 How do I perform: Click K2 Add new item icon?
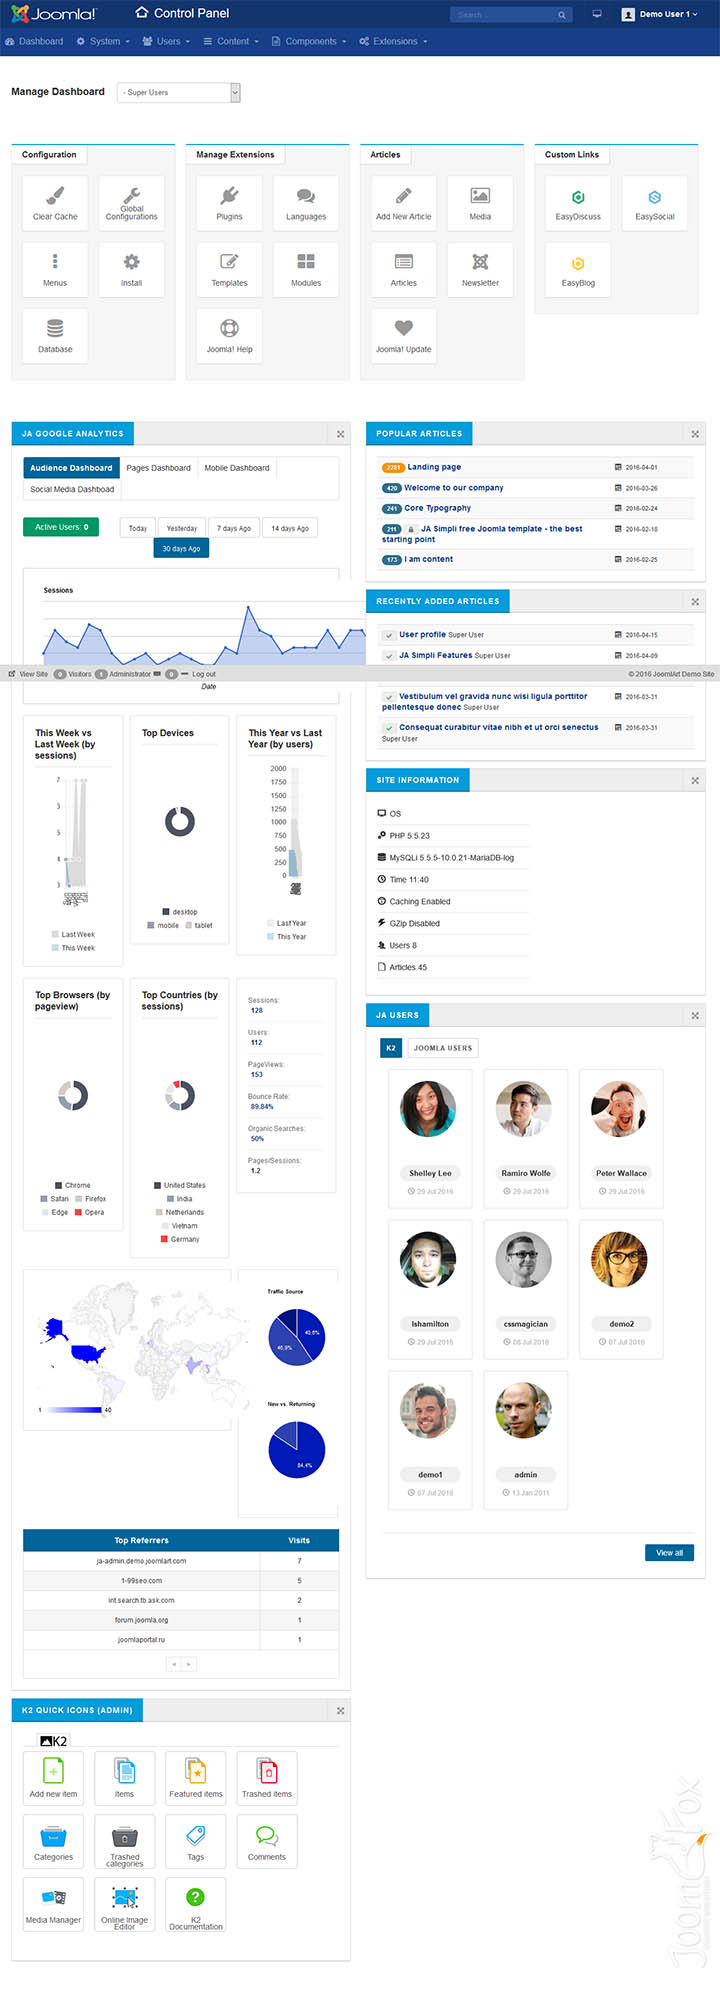[x=53, y=1778]
